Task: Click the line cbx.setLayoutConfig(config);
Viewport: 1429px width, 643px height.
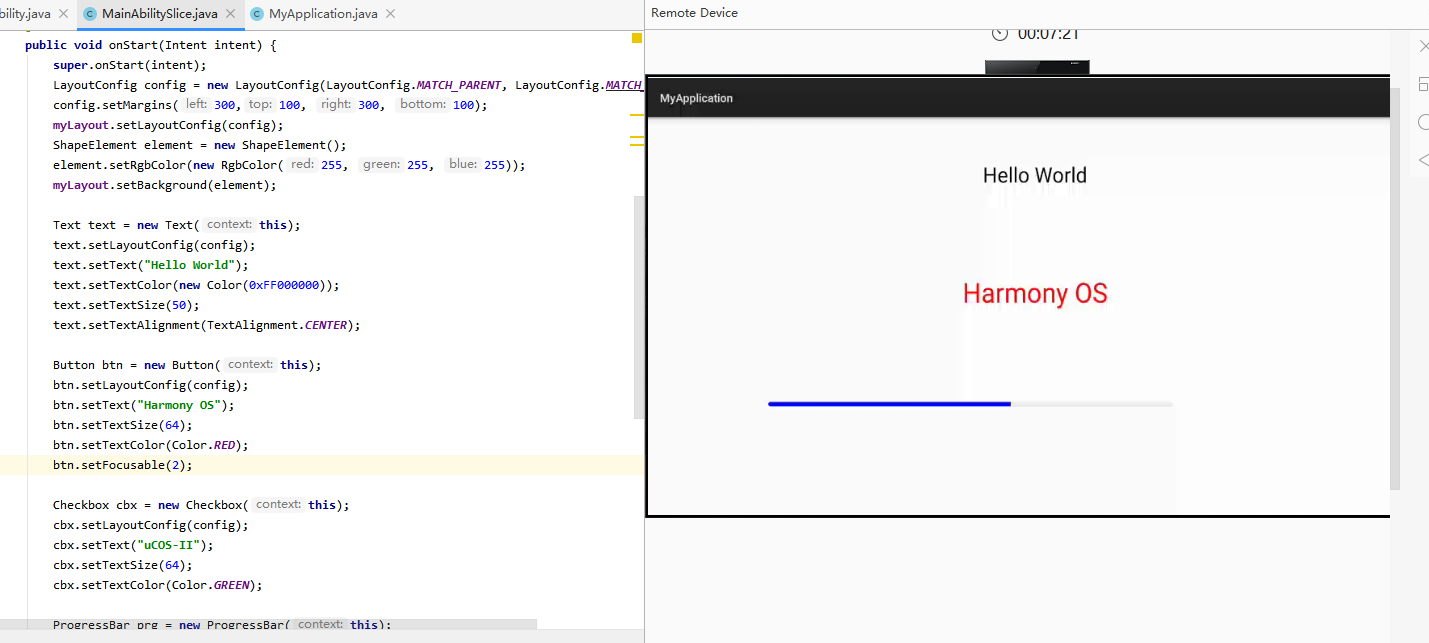Action: click(x=150, y=525)
